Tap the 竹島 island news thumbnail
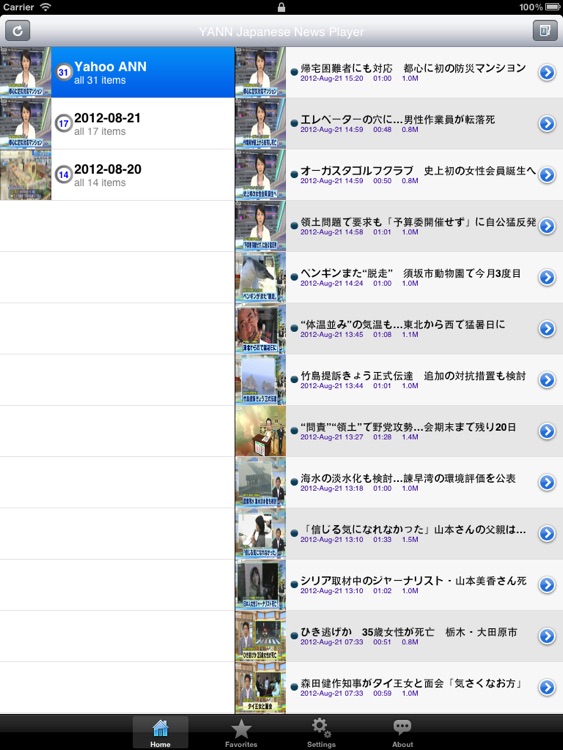Image resolution: width=563 pixels, height=750 pixels. [261, 380]
